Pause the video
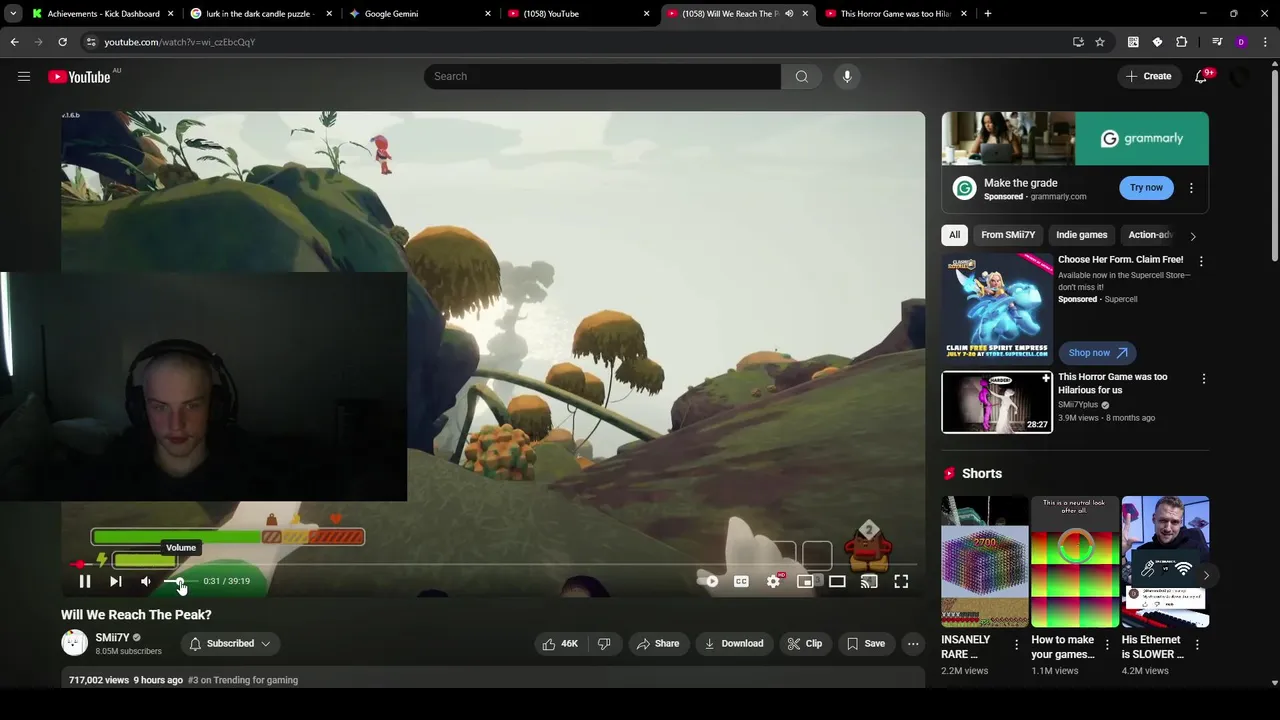 point(85,581)
